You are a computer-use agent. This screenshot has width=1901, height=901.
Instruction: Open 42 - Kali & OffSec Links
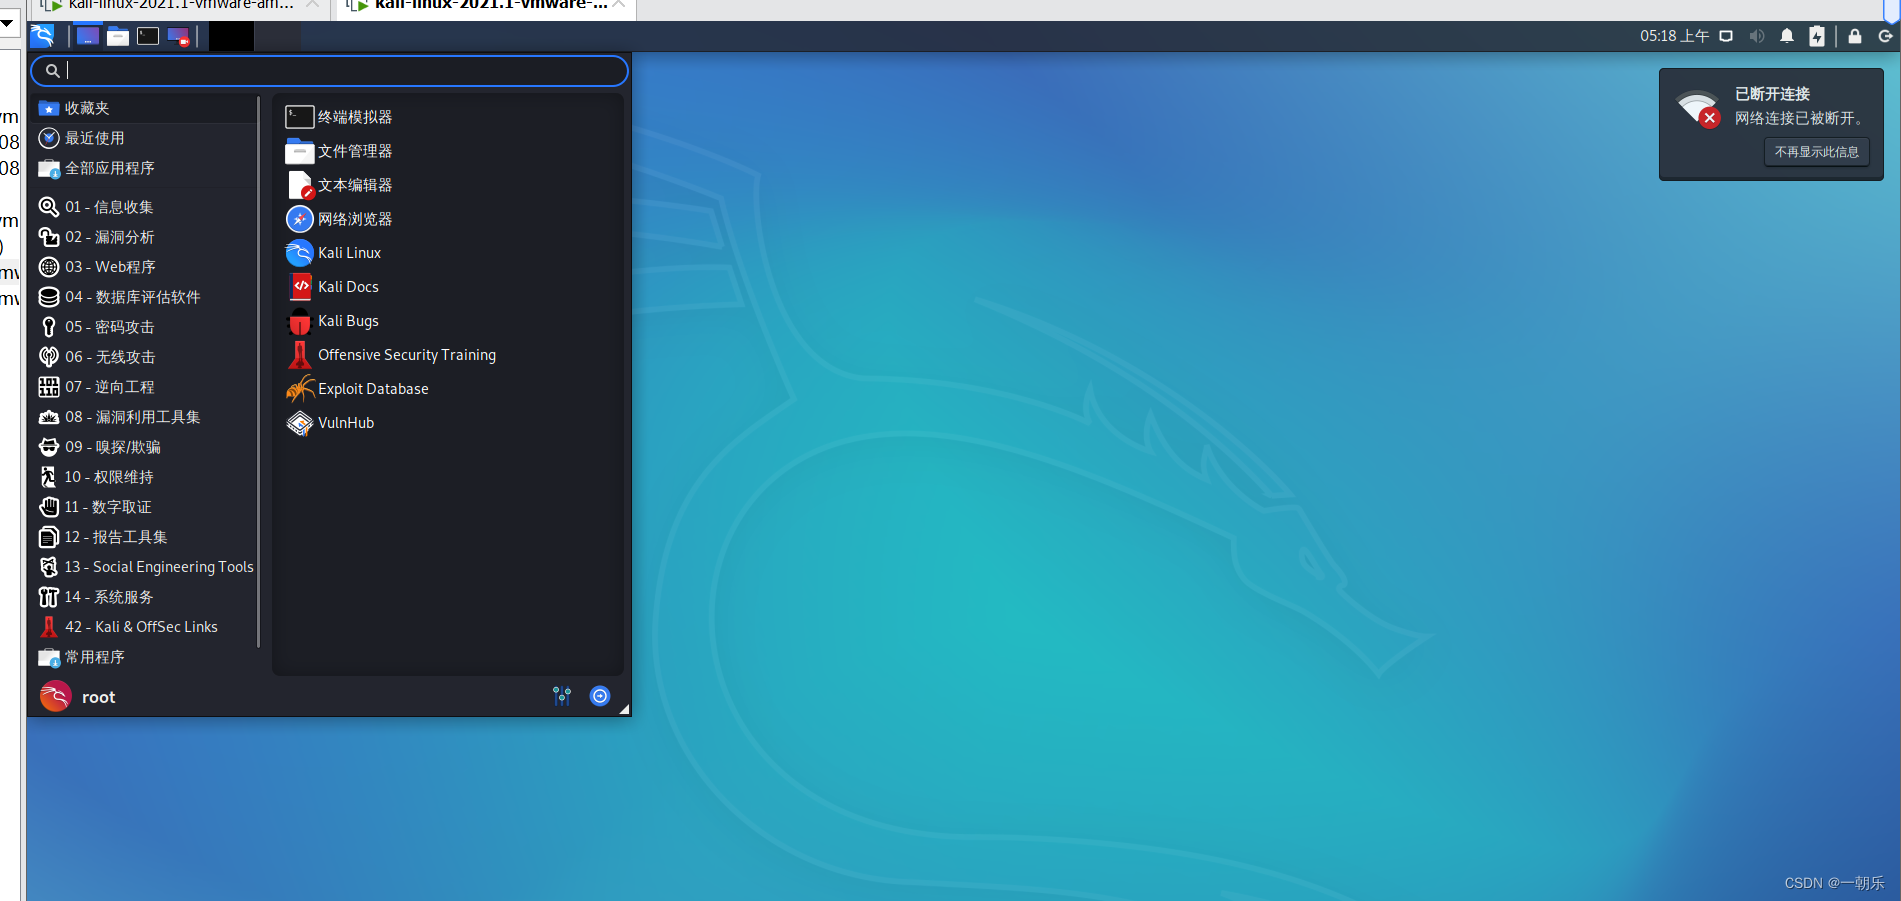146,627
